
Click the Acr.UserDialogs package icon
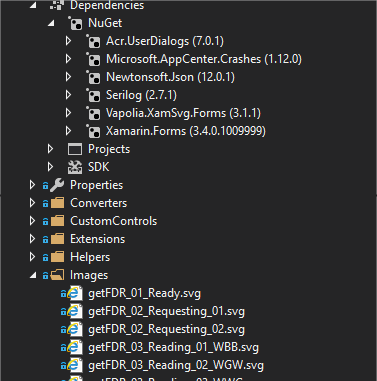pyautogui.click(x=93, y=41)
